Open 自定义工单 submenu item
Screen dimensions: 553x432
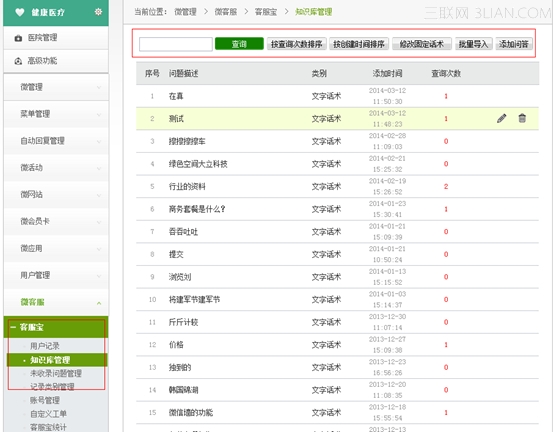coord(48,414)
